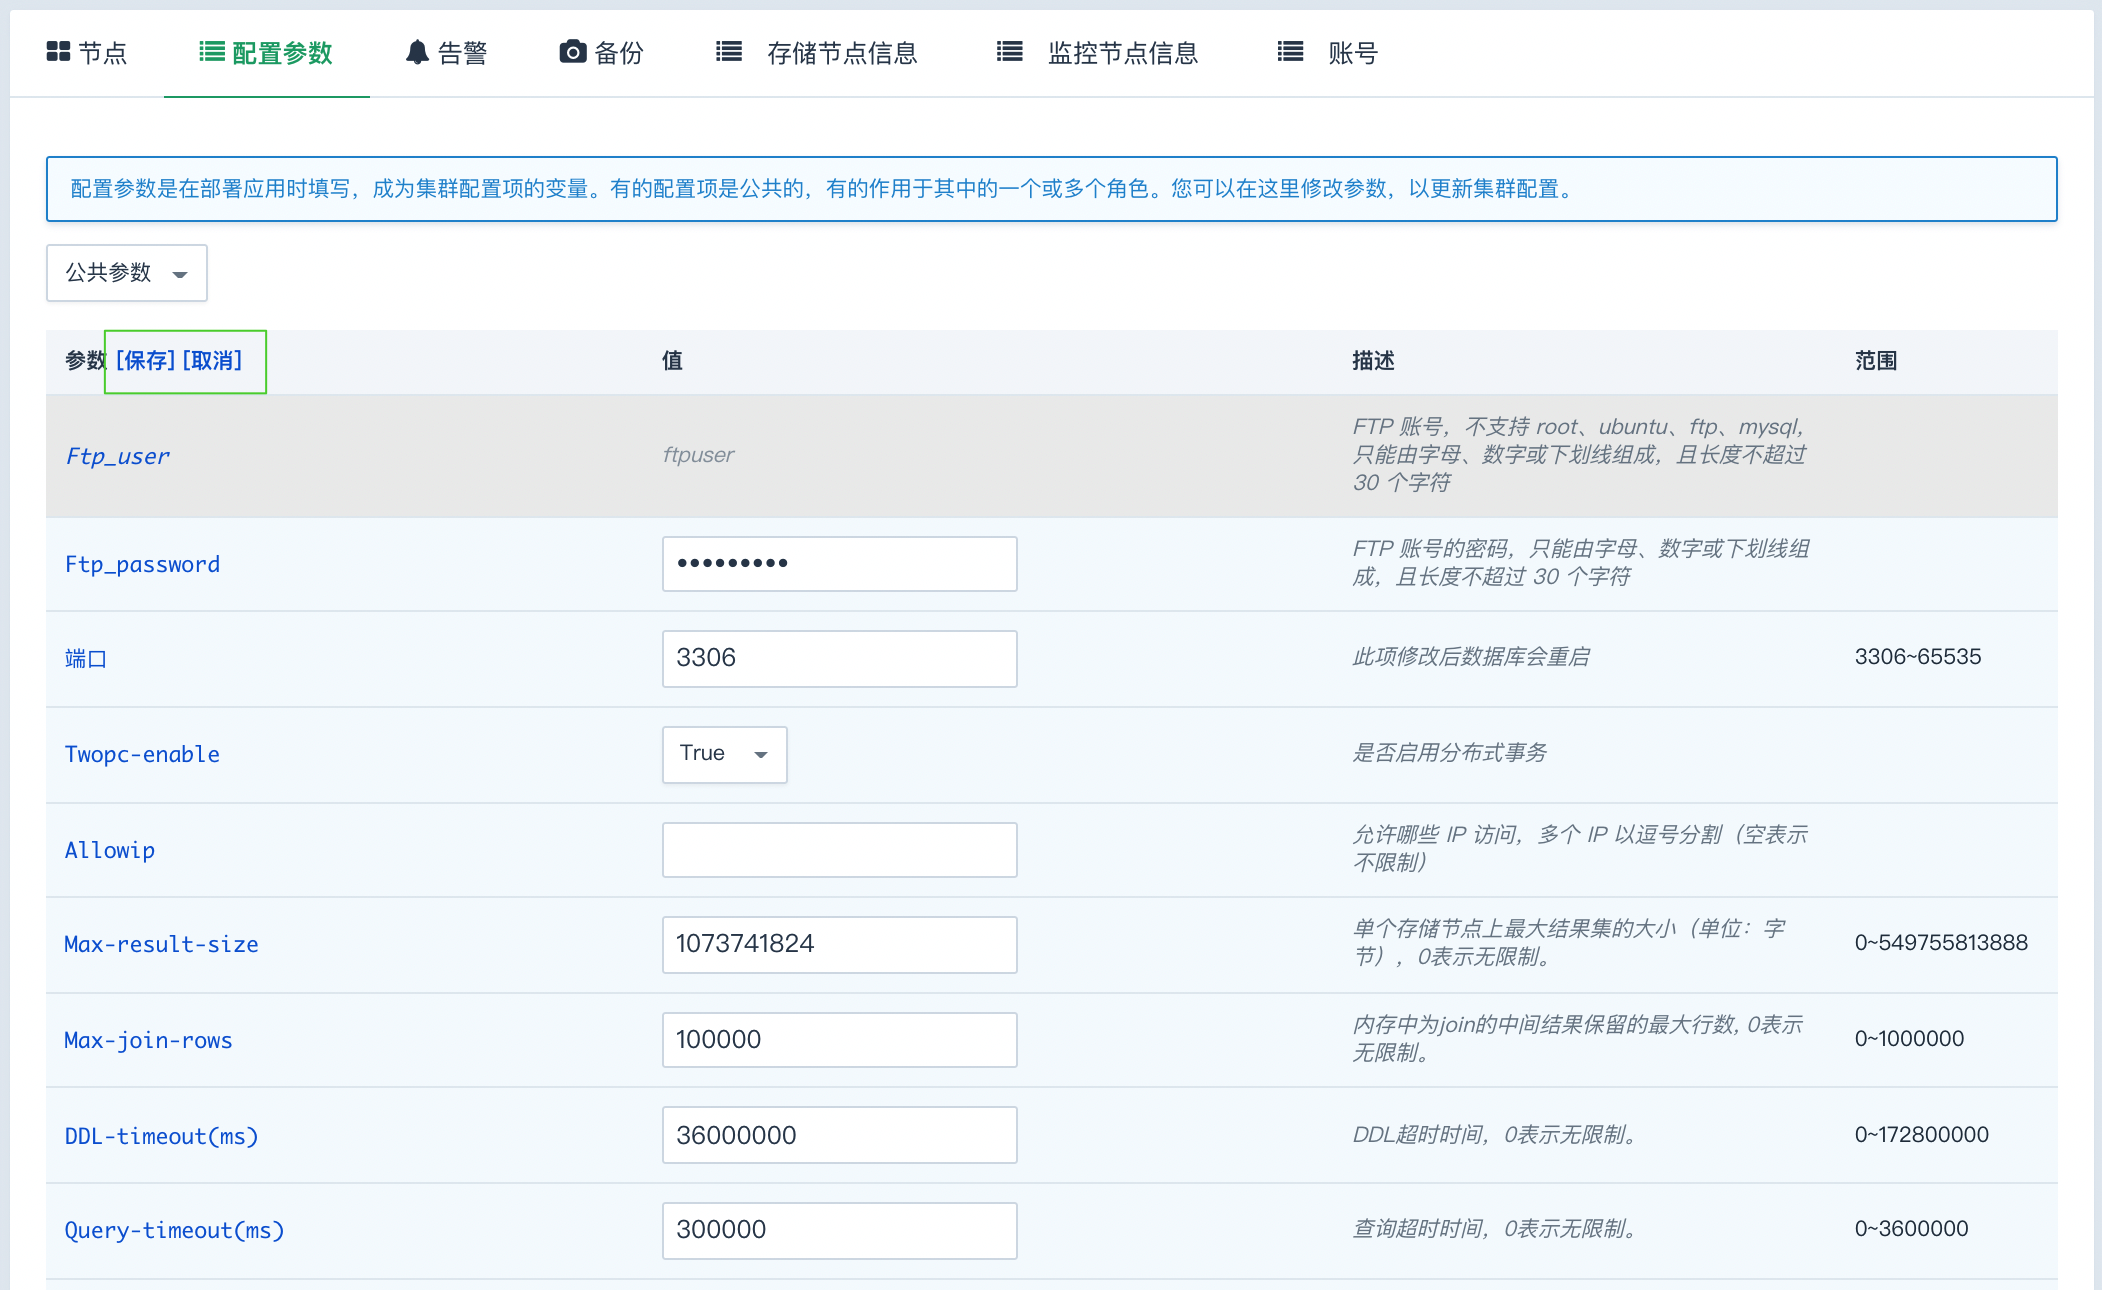
Task: Click the 端口 parameter name
Action: [86, 659]
